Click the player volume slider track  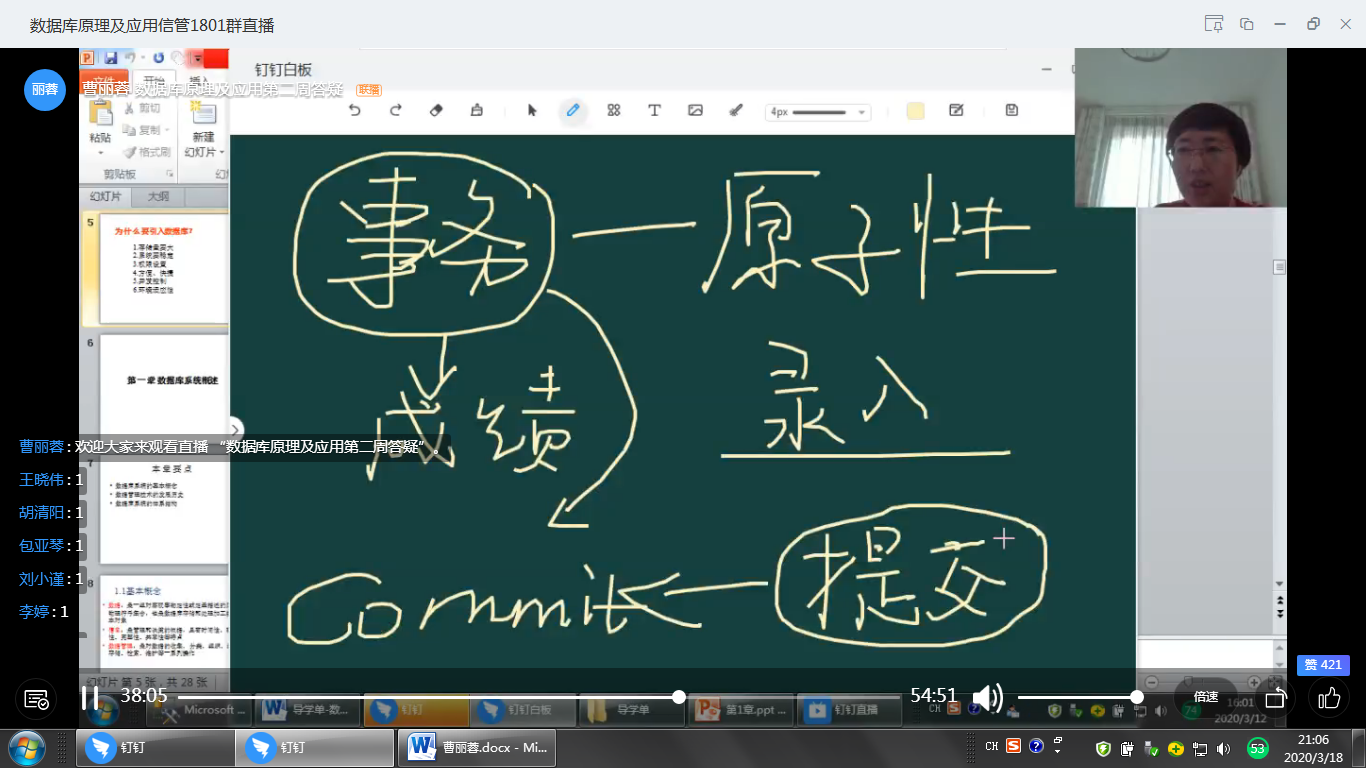point(1077,697)
